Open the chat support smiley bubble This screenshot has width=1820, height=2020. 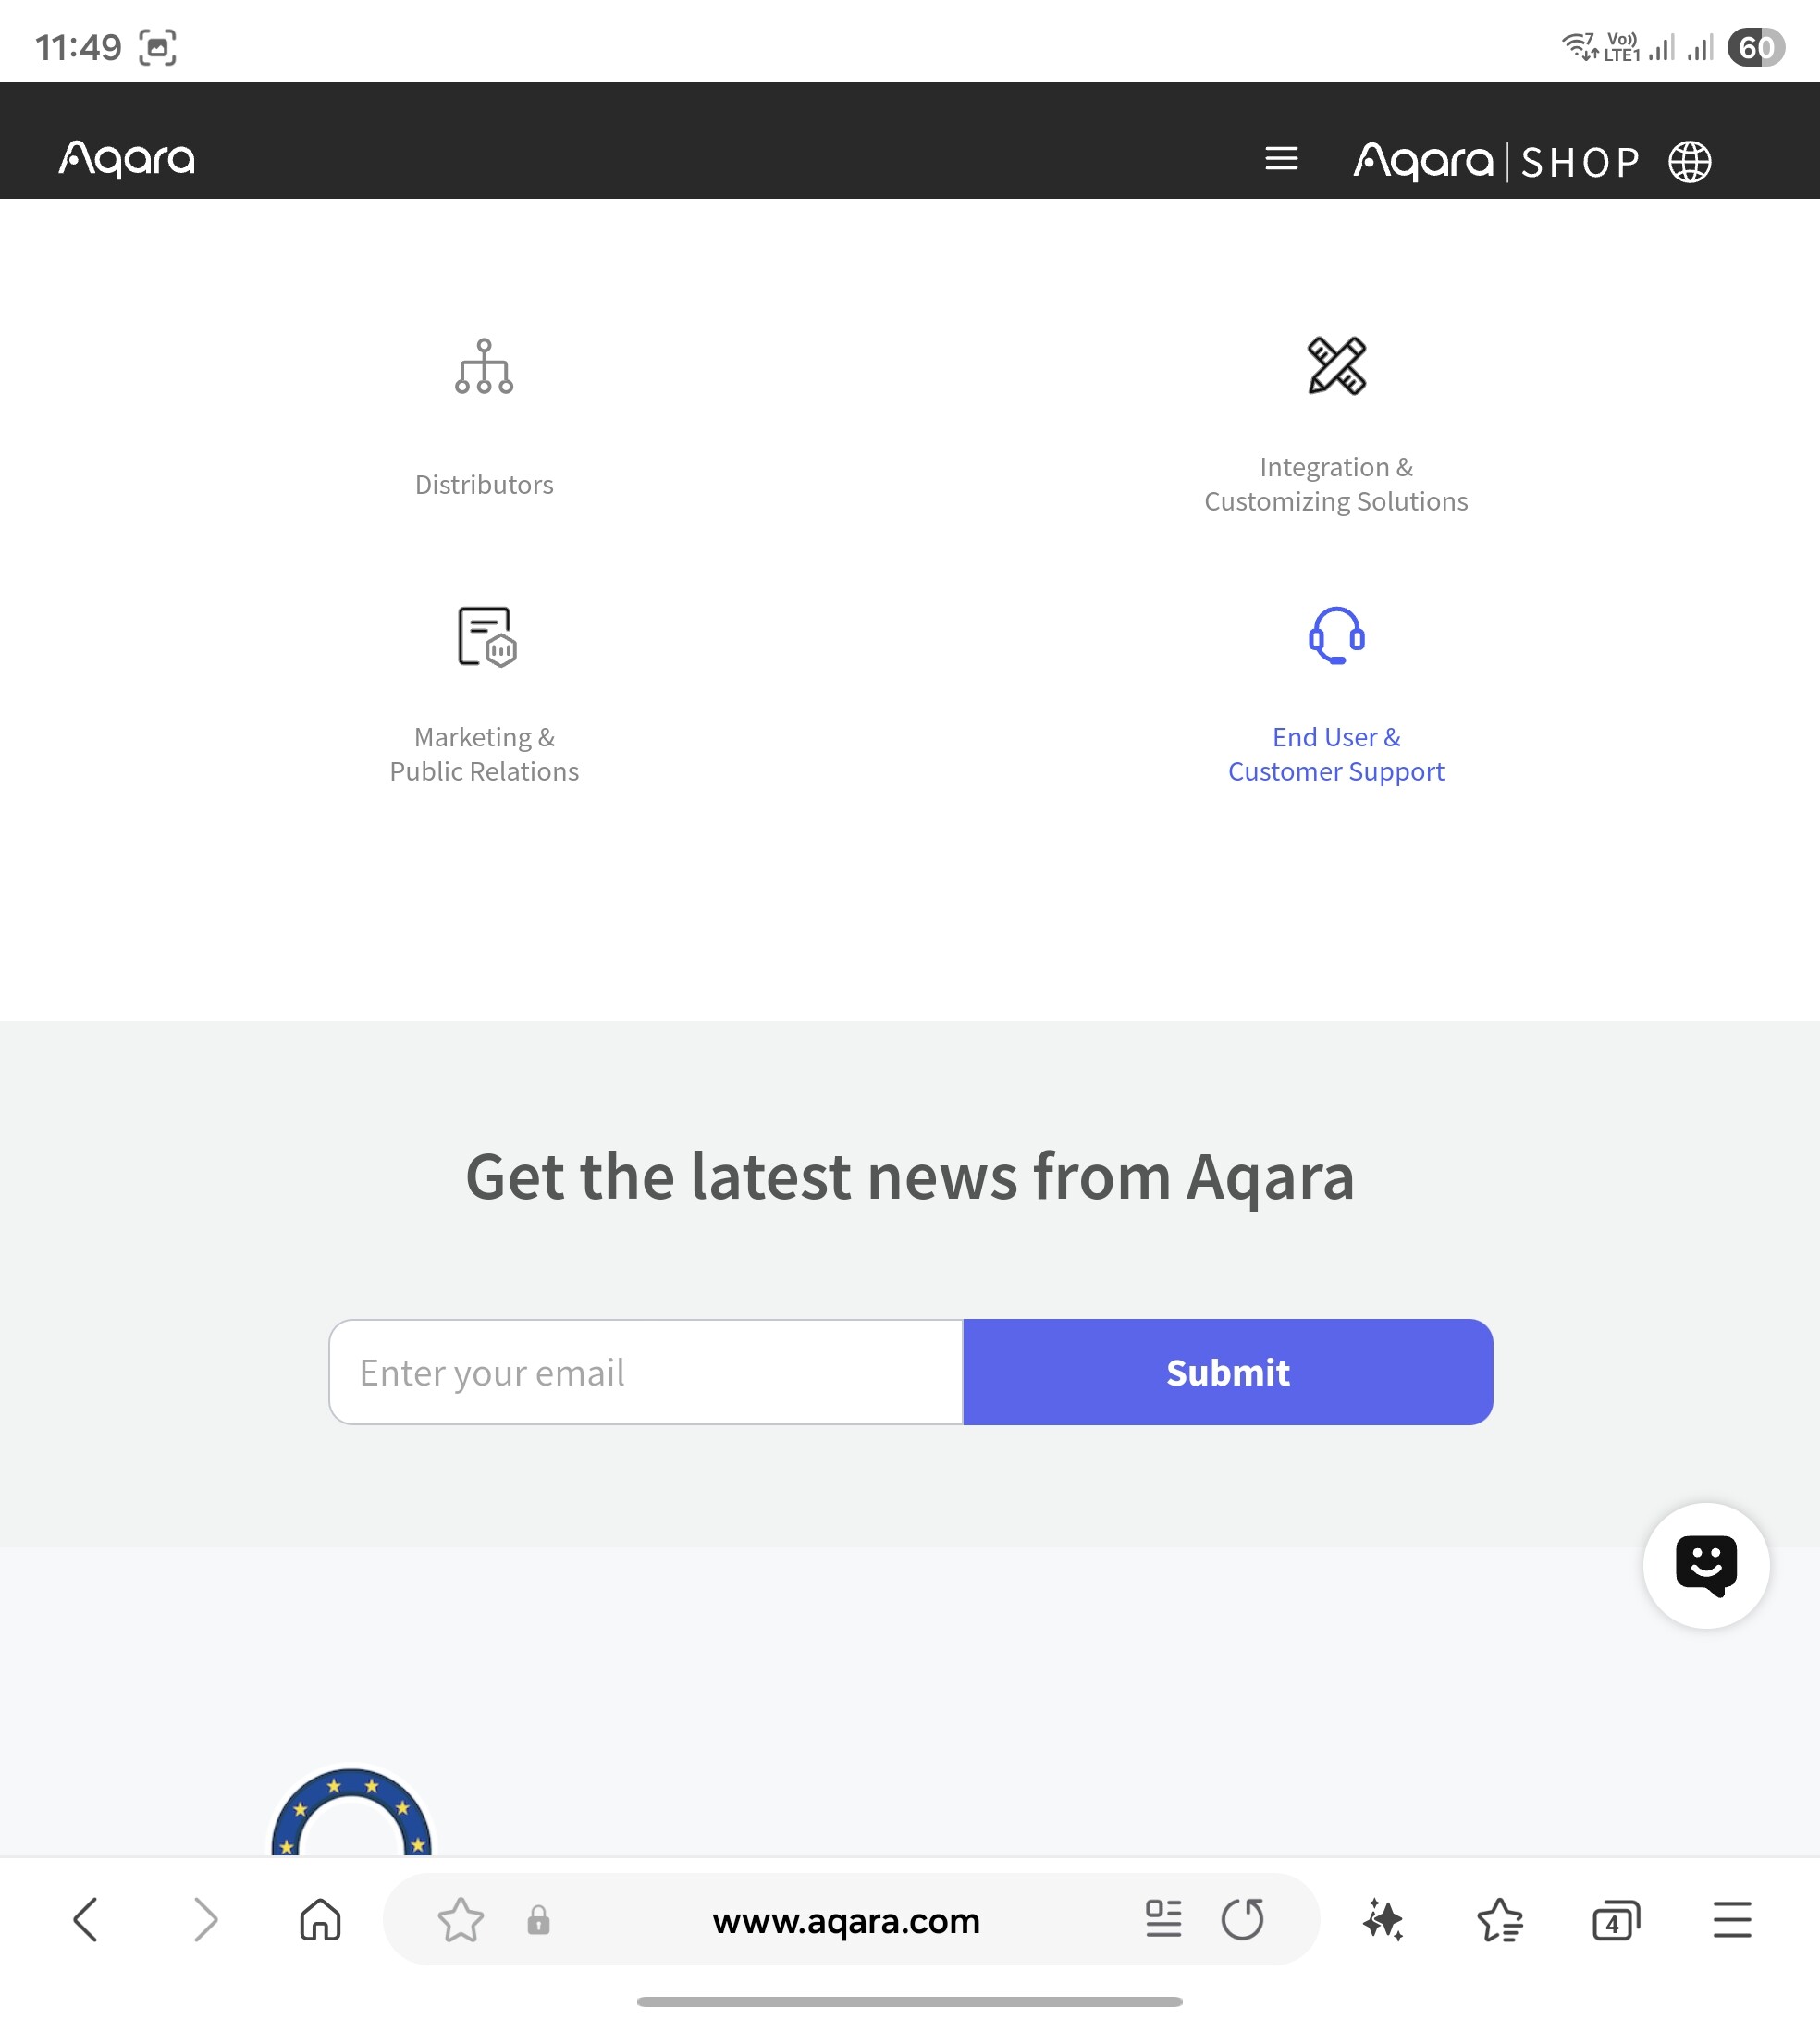(x=1706, y=1565)
